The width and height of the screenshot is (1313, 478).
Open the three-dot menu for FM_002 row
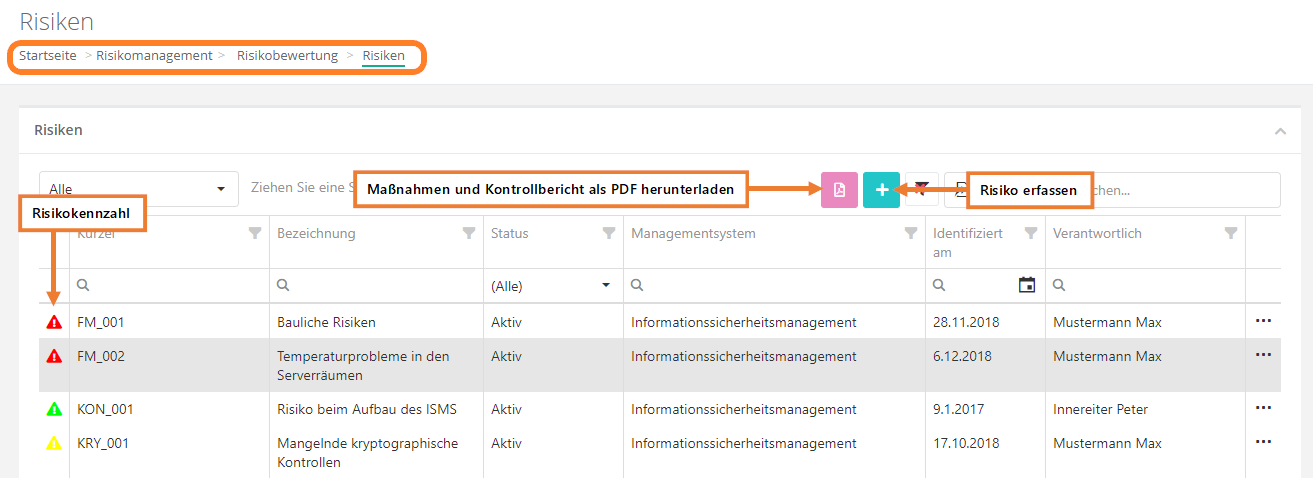coord(1263,355)
